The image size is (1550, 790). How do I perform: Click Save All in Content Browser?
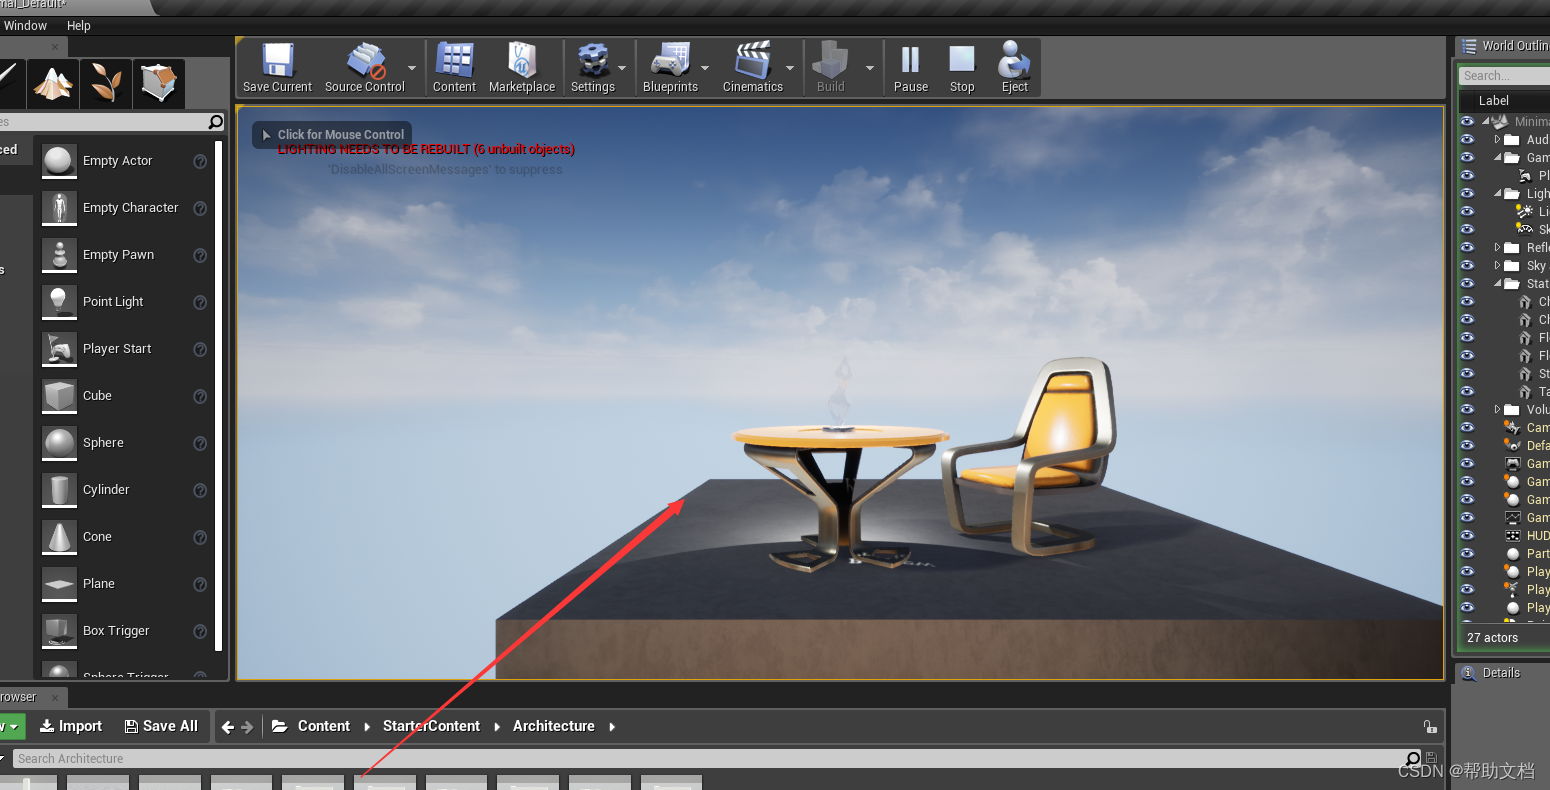(x=161, y=727)
